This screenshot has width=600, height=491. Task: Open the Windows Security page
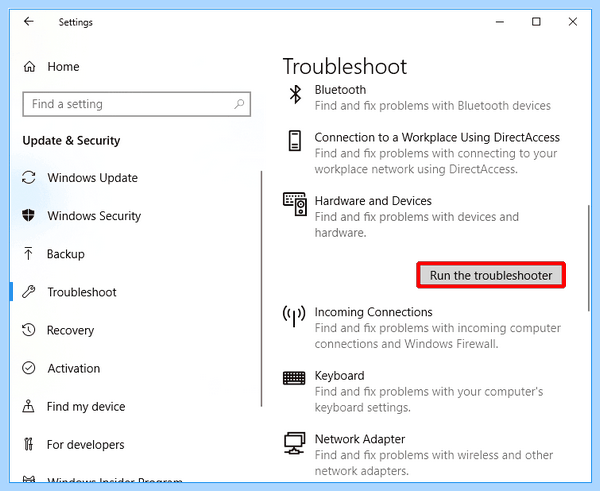(94, 216)
